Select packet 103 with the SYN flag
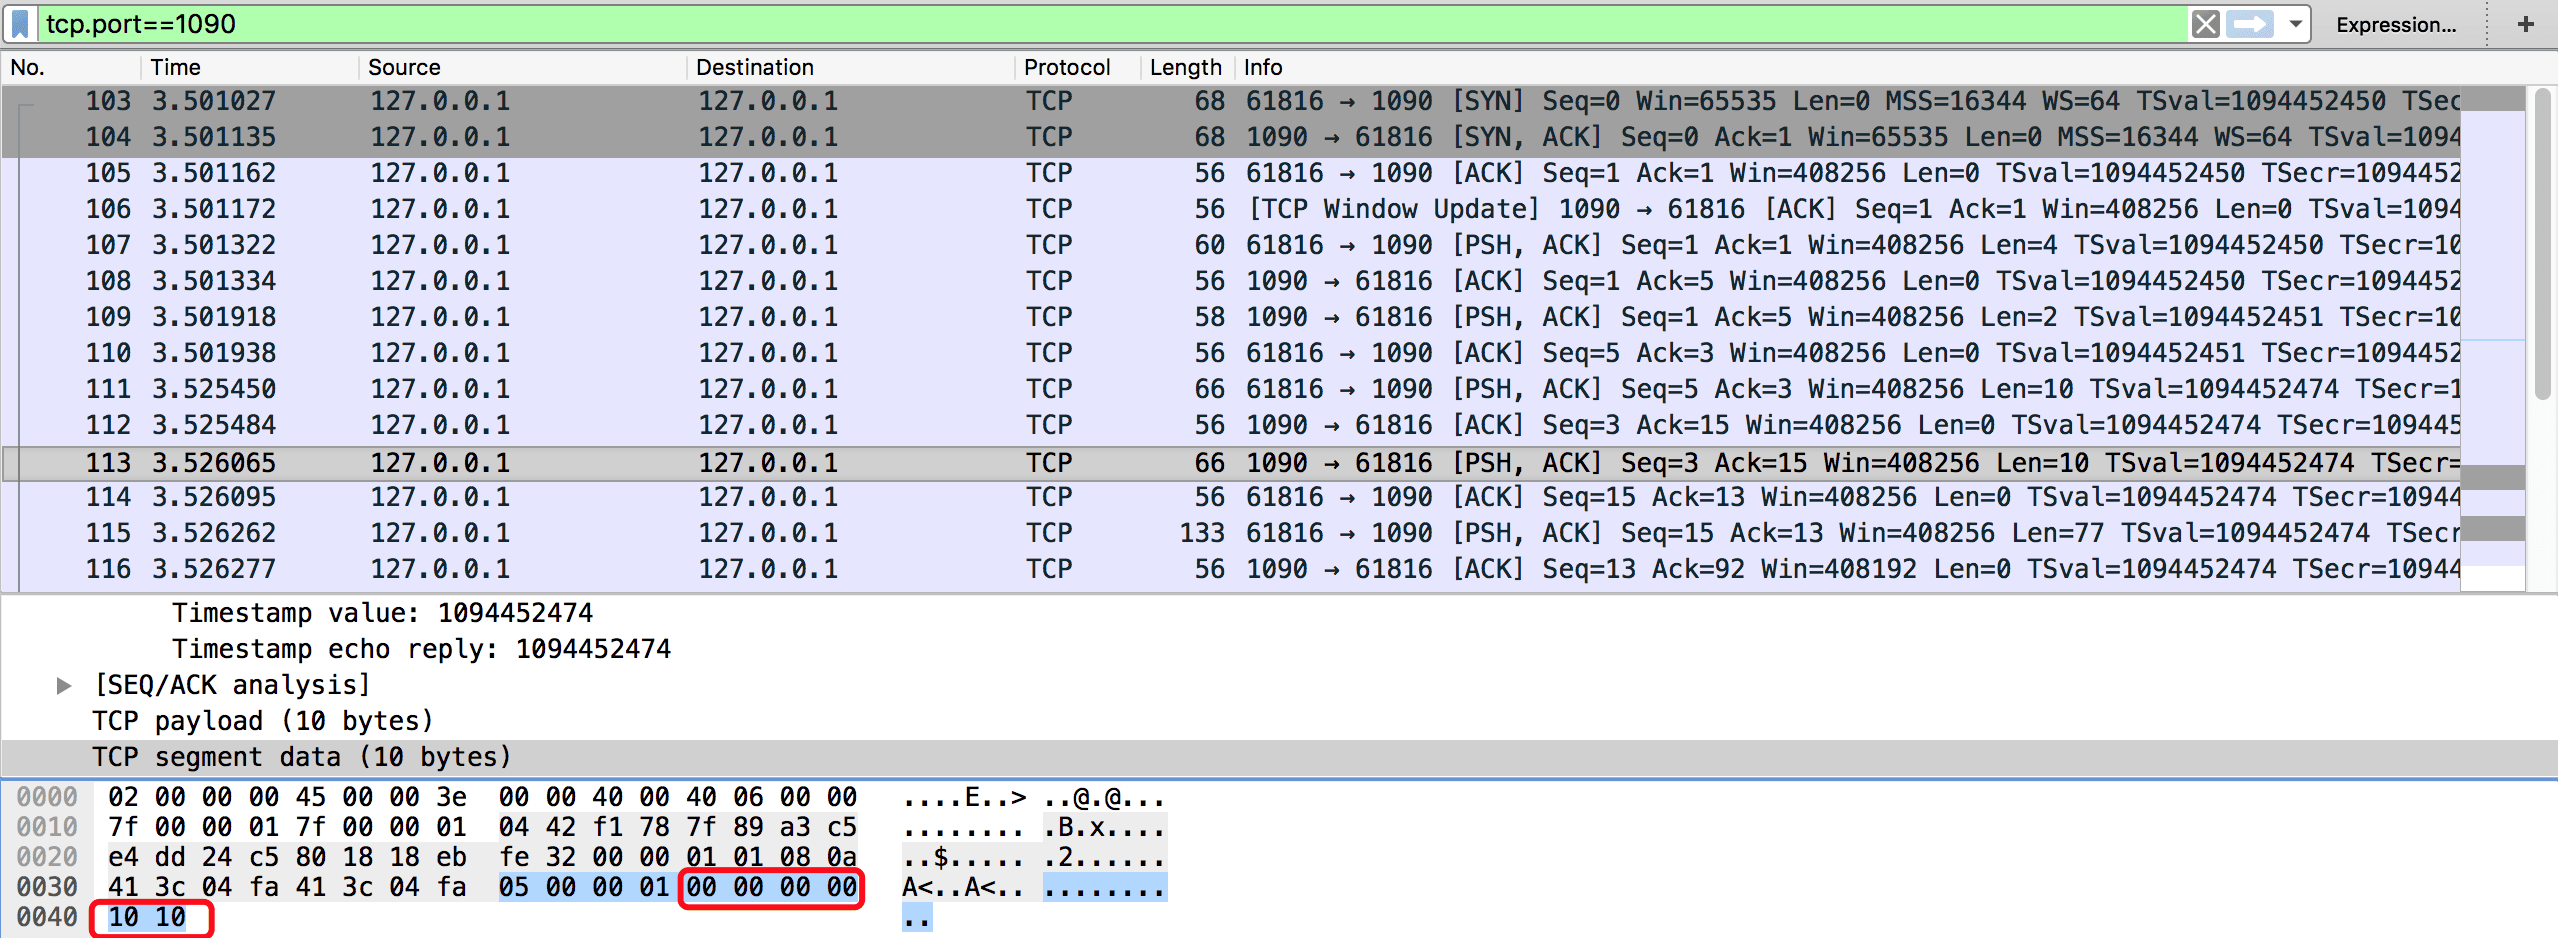Image resolution: width=2558 pixels, height=938 pixels. point(1230,101)
